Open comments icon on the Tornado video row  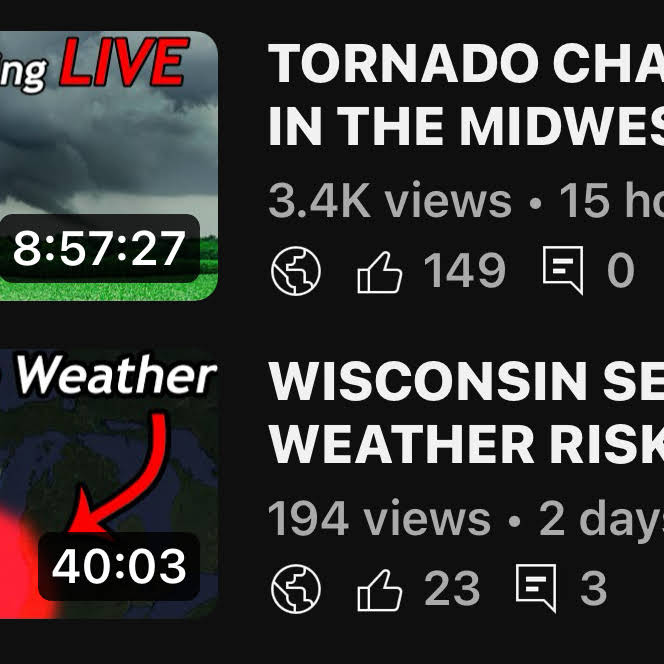[562, 271]
